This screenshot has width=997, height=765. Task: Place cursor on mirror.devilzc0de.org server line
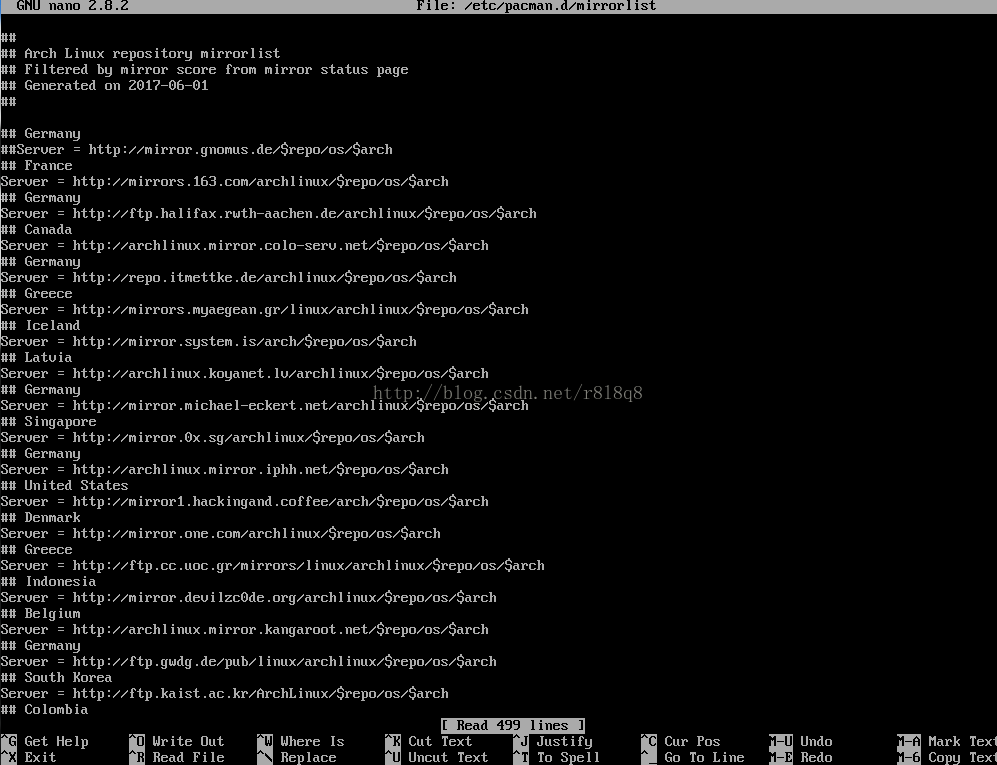[x=249, y=598]
